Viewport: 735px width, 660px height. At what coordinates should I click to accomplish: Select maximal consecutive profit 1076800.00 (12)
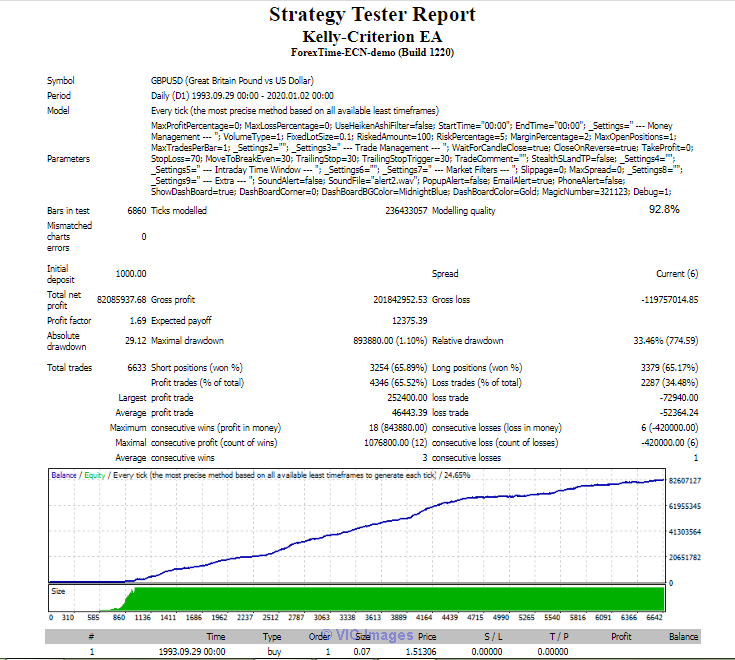coord(396,443)
